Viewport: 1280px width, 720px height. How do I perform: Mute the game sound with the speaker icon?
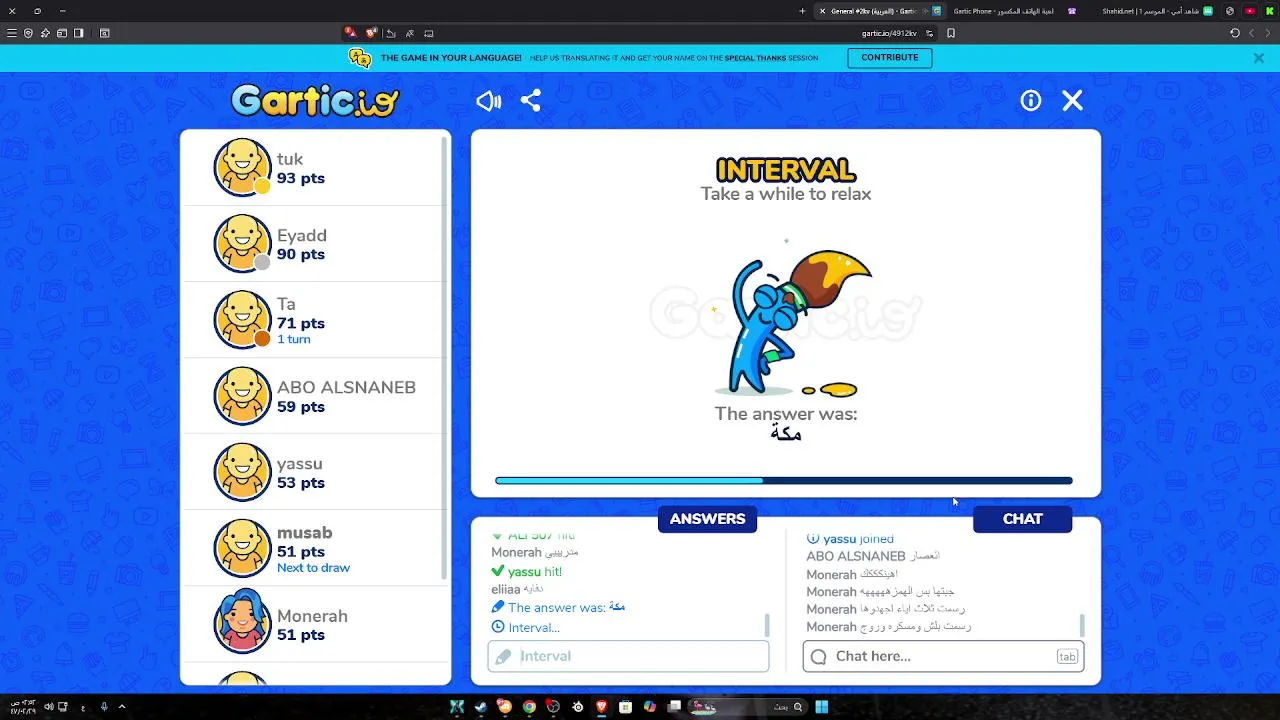click(488, 100)
